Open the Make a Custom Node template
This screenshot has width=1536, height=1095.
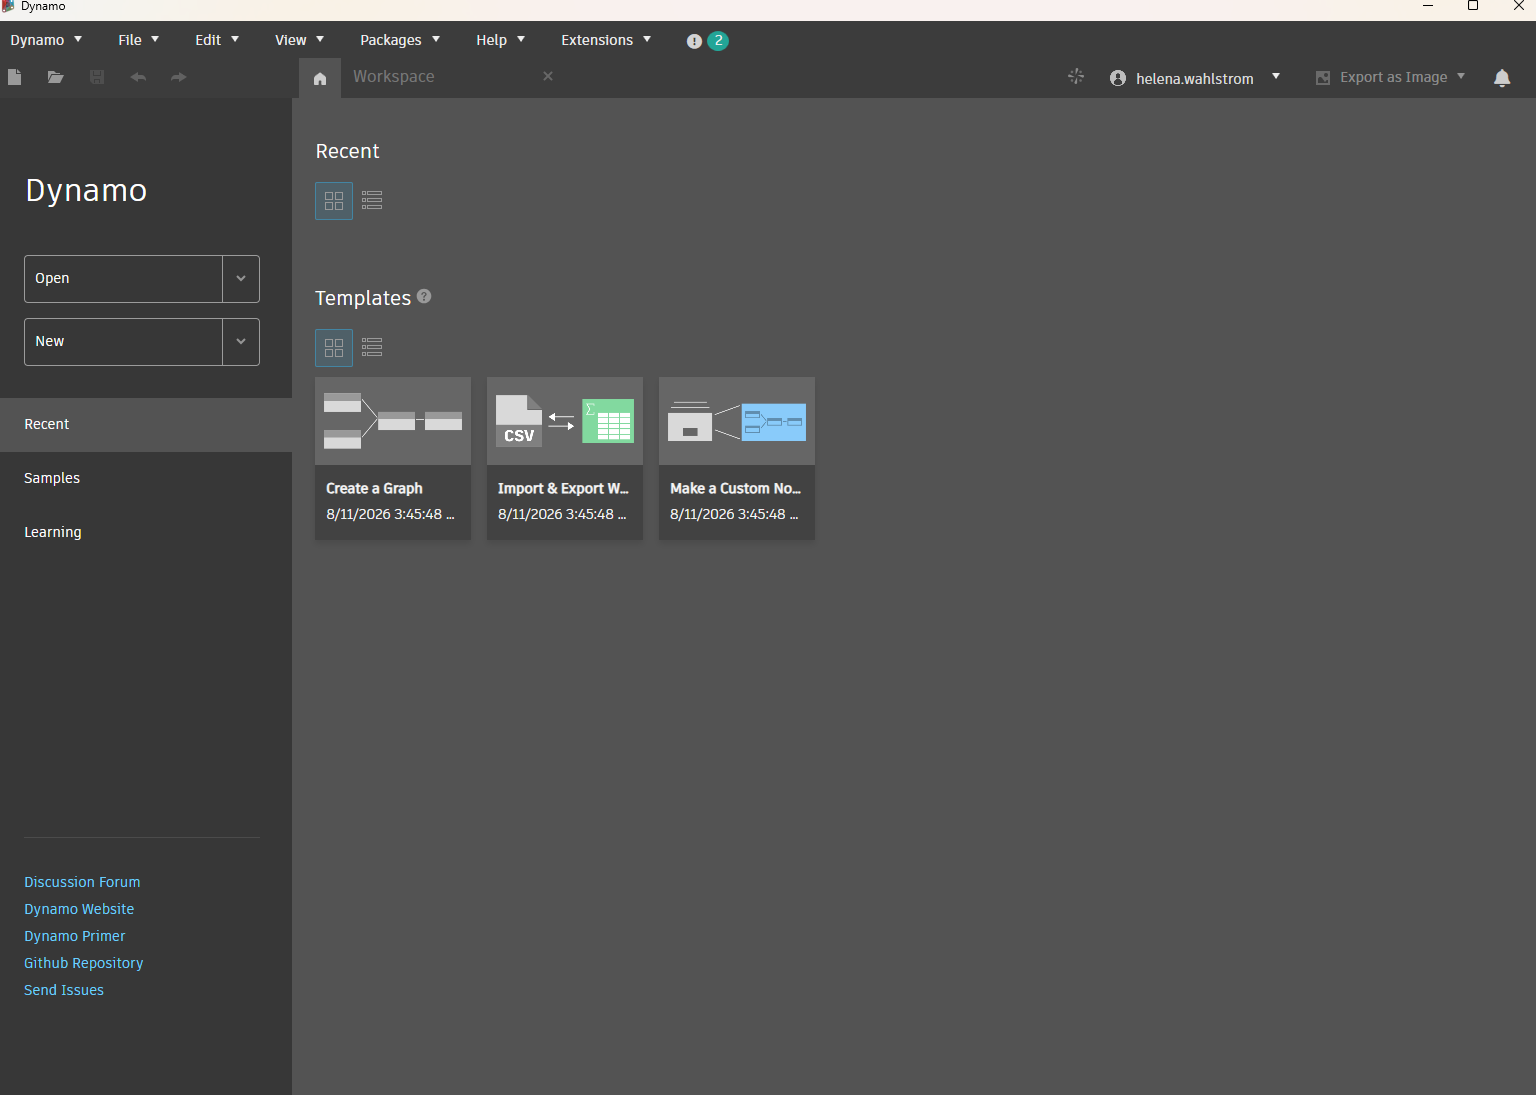[737, 458]
